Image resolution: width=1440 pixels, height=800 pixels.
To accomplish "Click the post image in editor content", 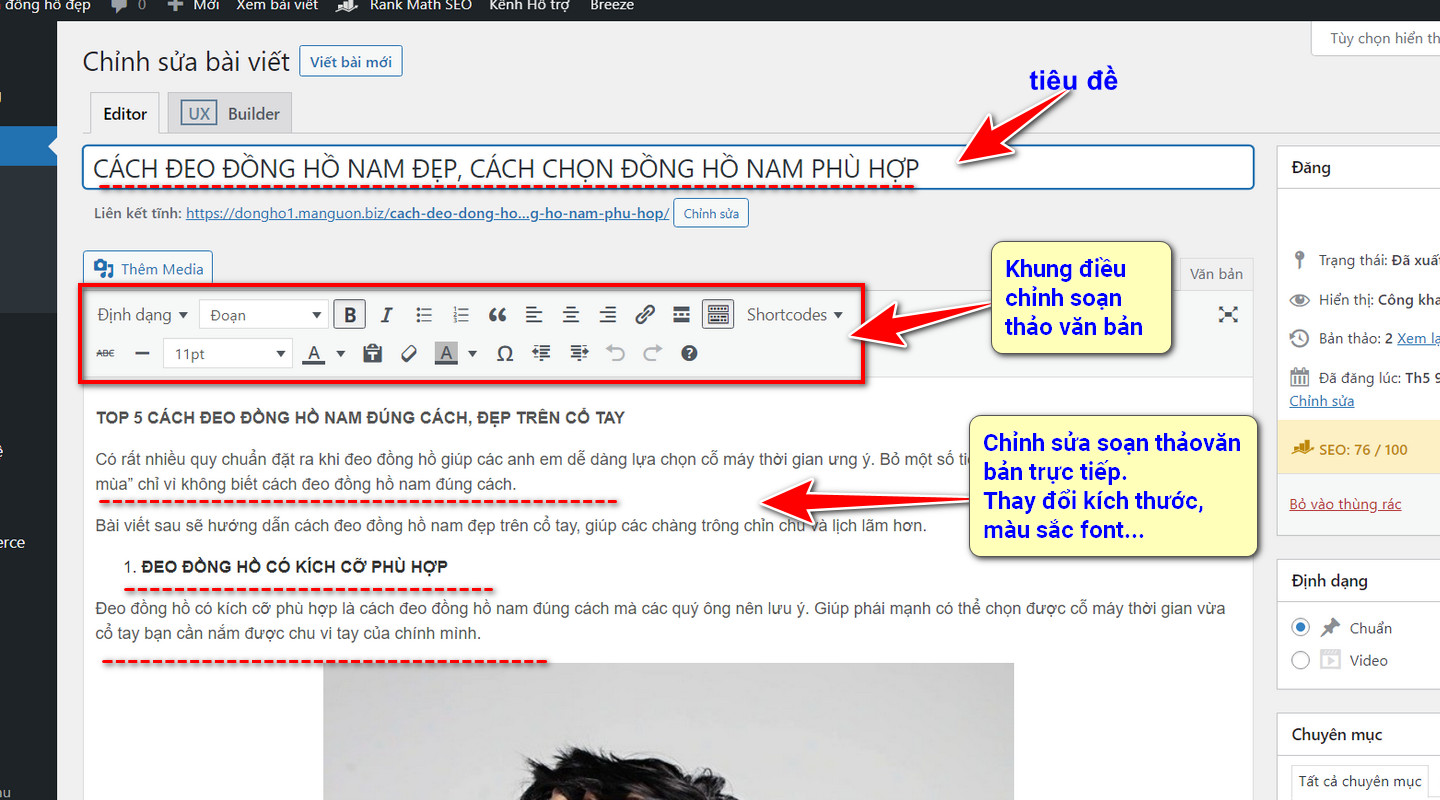I will (x=668, y=731).
